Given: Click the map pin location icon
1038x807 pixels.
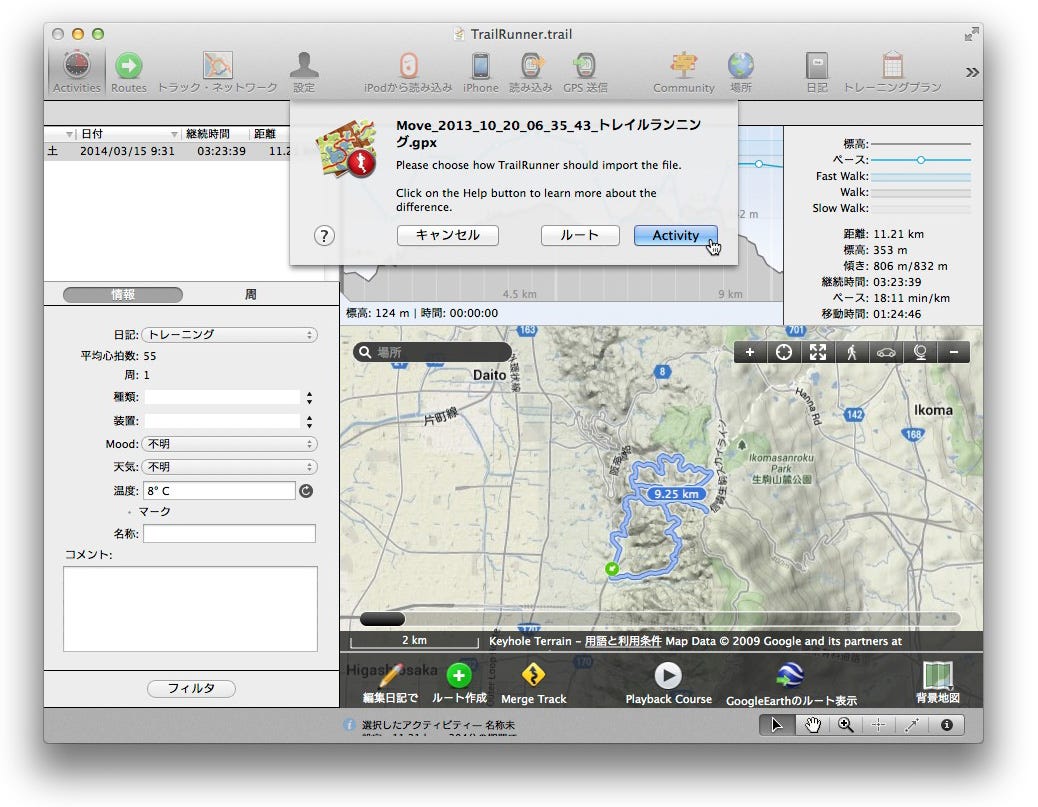Looking at the screenshot, I should coord(920,353).
